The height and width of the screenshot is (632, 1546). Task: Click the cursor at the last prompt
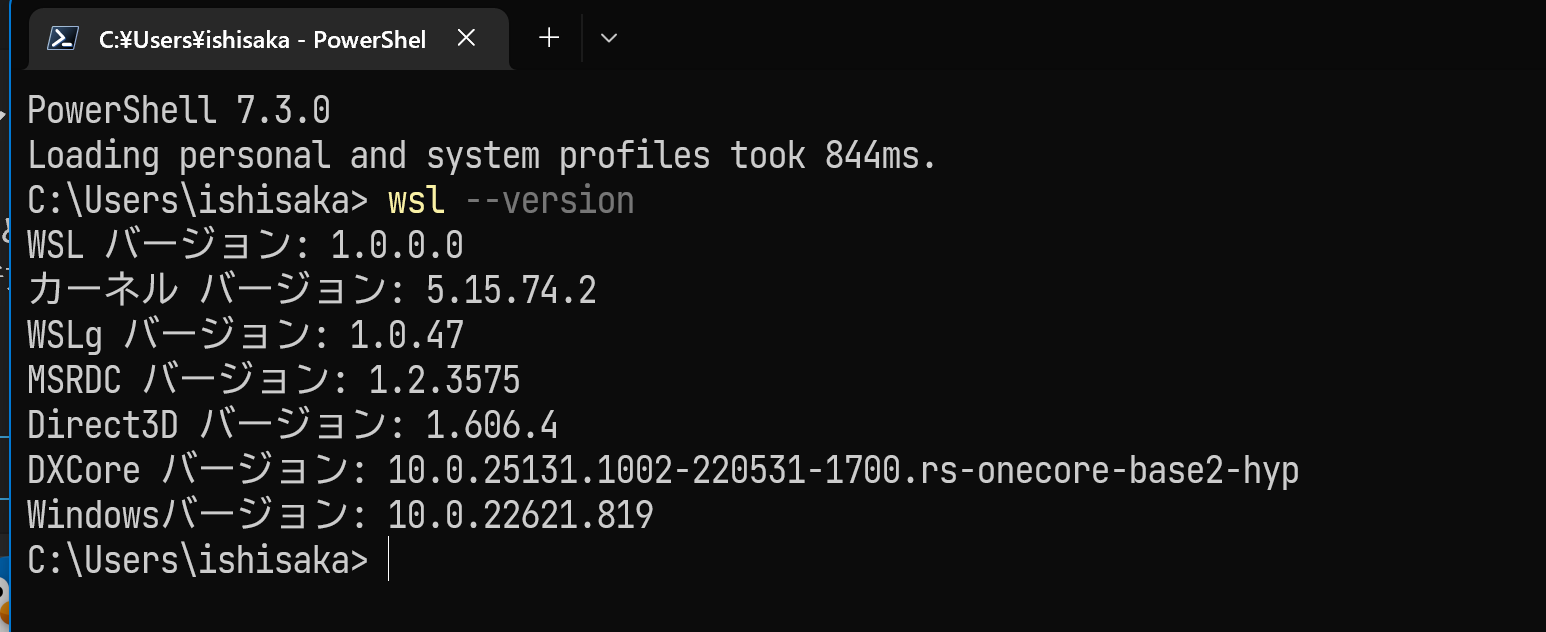388,561
